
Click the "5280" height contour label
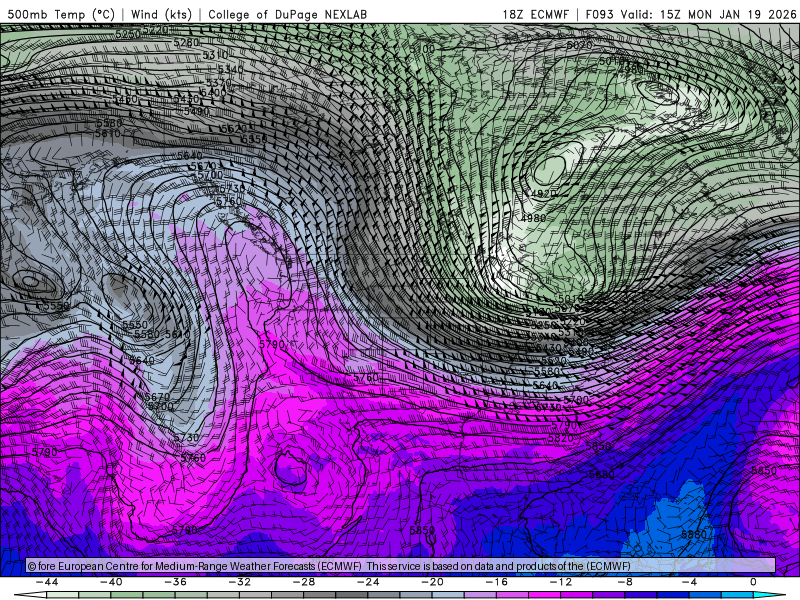pos(186,42)
